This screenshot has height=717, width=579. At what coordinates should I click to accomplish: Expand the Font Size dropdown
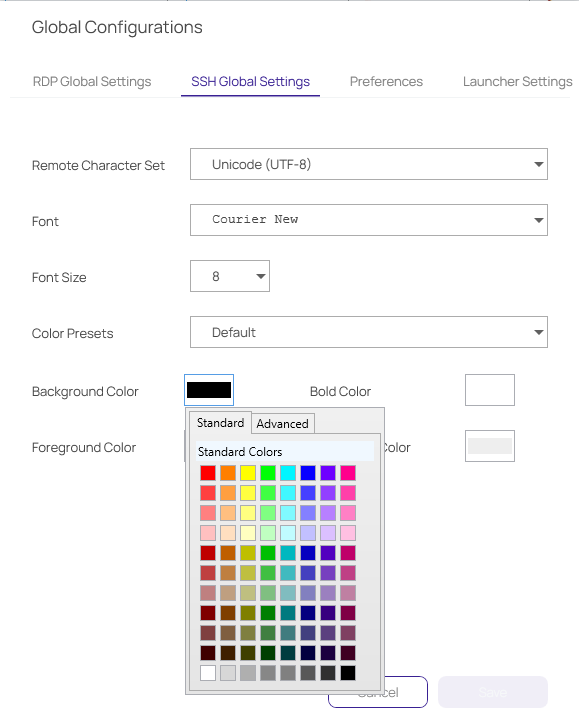(x=230, y=276)
